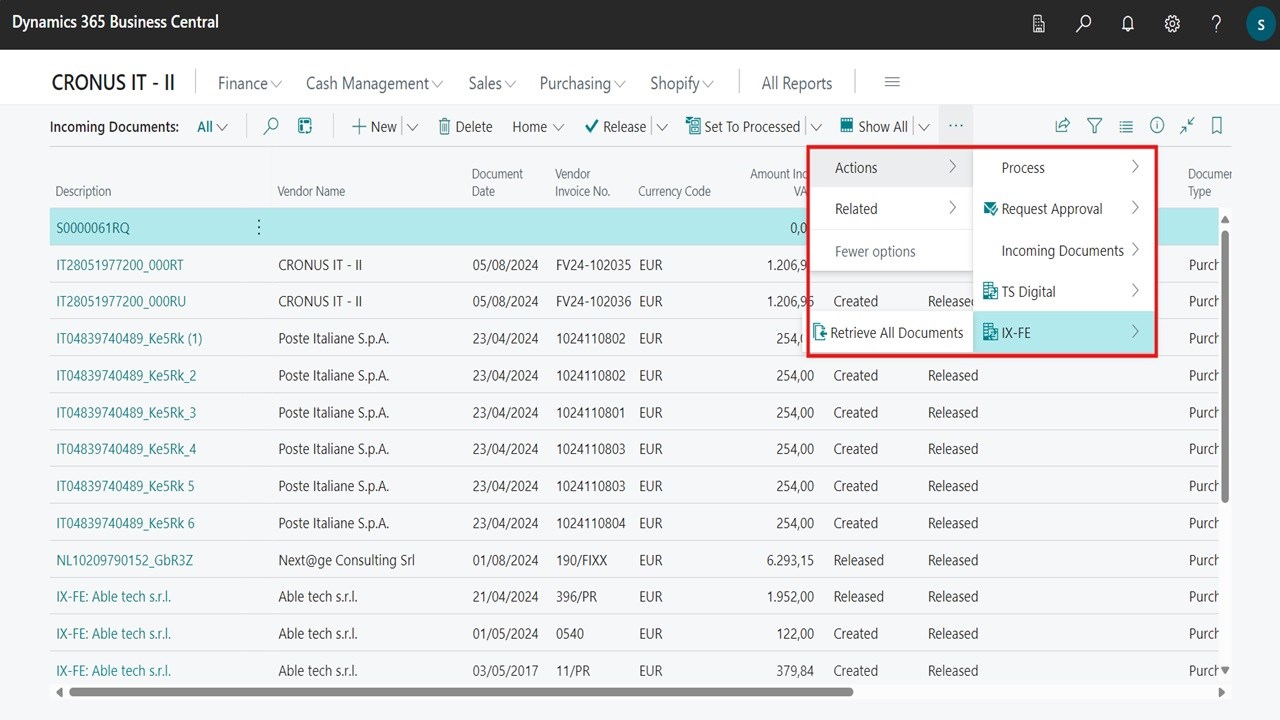Expand the Cash Management menu
The width and height of the screenshot is (1280, 720).
point(375,83)
